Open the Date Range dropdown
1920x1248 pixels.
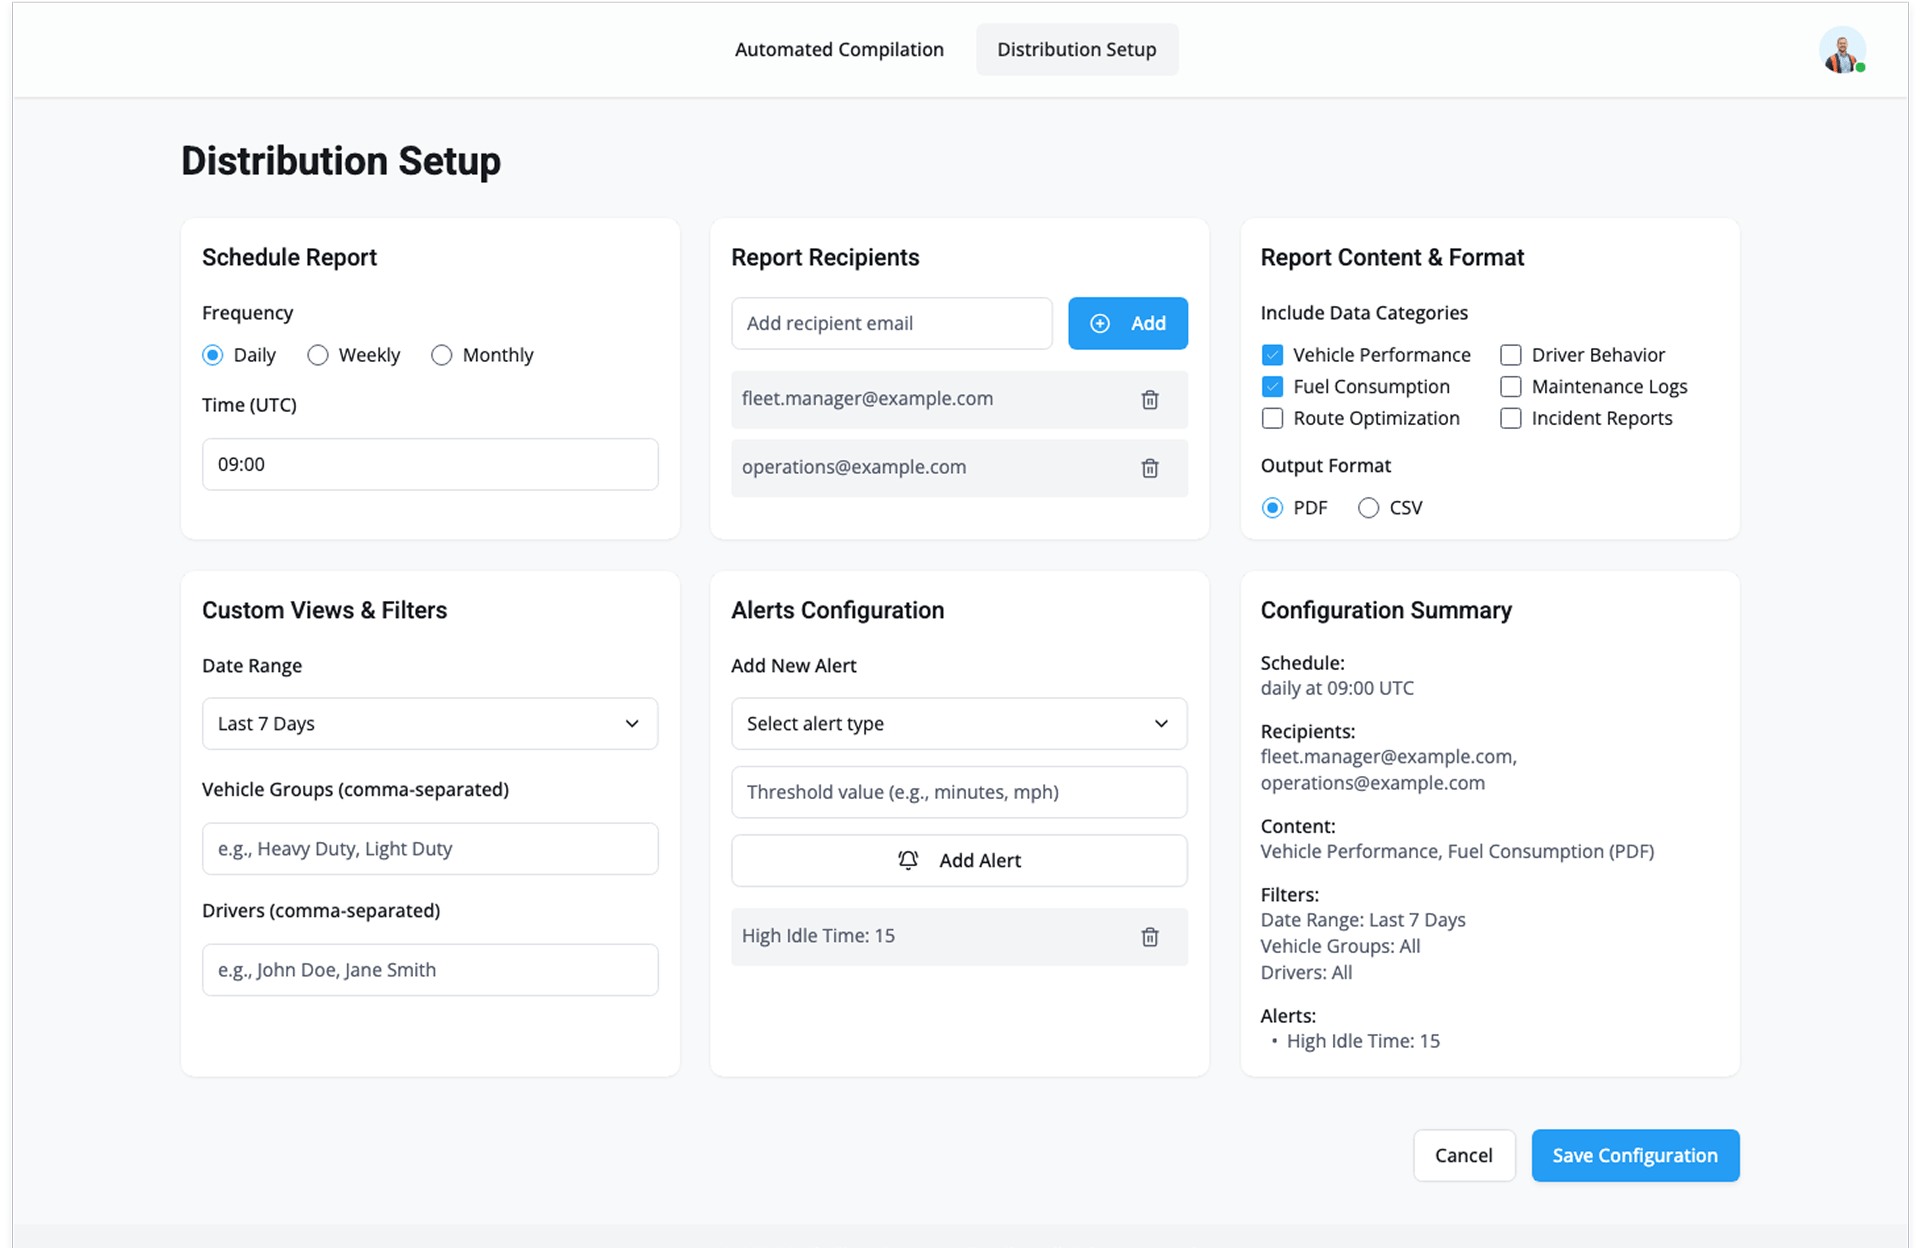[430, 724]
